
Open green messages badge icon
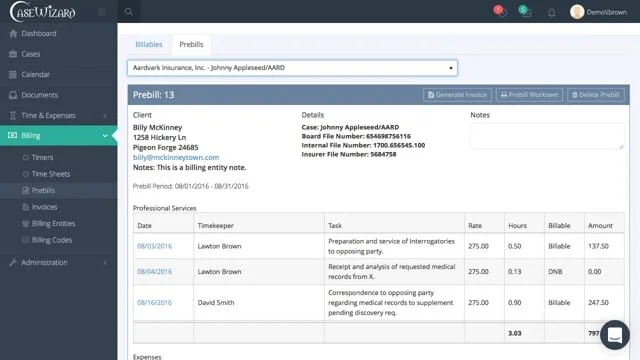pos(525,11)
